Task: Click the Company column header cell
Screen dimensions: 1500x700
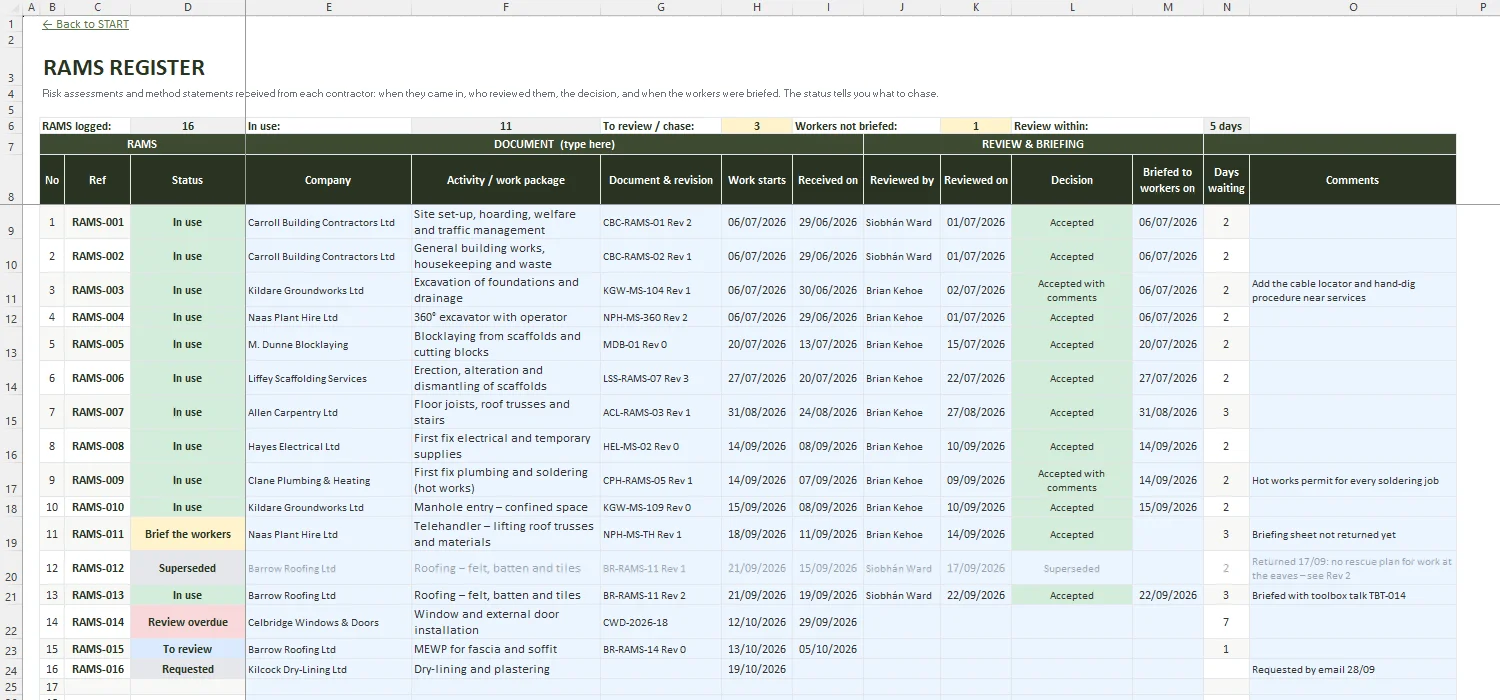Action: [x=328, y=180]
